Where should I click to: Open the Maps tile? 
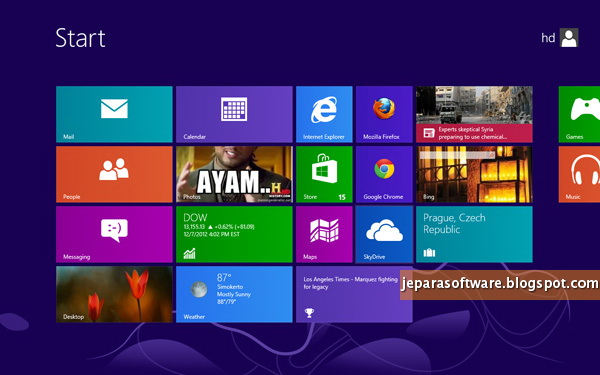tap(324, 234)
